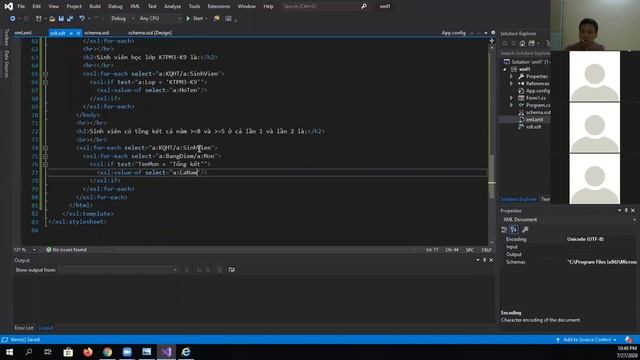The width and height of the screenshot is (640, 360).
Task: Launch Firefox from taskbar
Action: tap(88, 352)
